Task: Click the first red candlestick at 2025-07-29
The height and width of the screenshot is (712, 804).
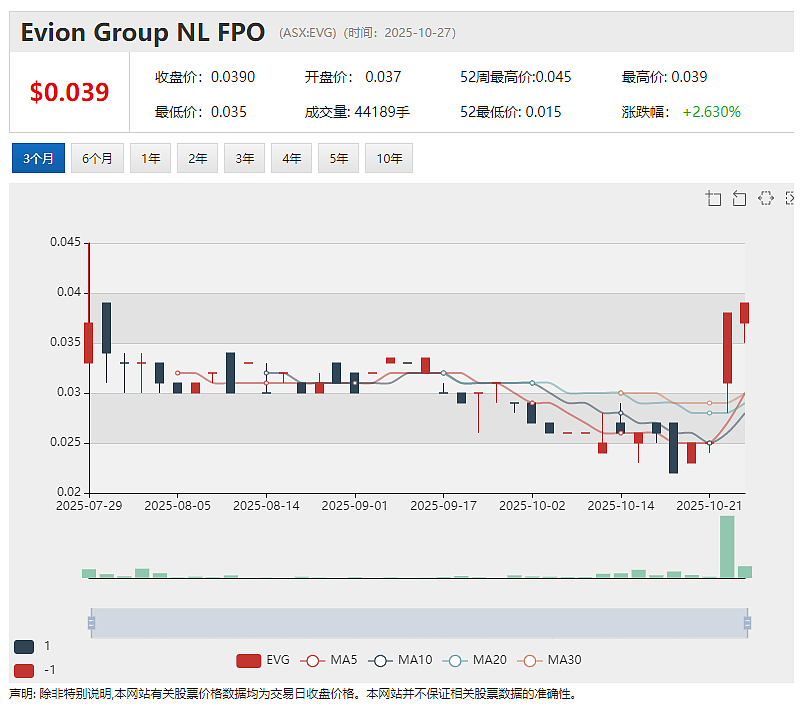Action: [89, 343]
